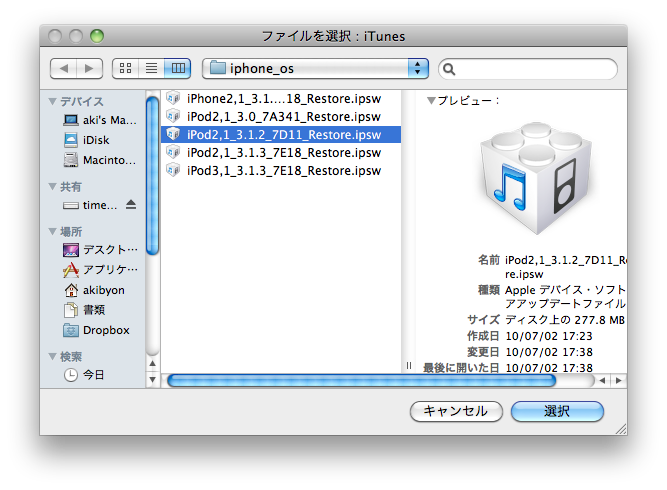The width and height of the screenshot is (667, 490).
Task: Switch to icon view
Action: coord(125,68)
